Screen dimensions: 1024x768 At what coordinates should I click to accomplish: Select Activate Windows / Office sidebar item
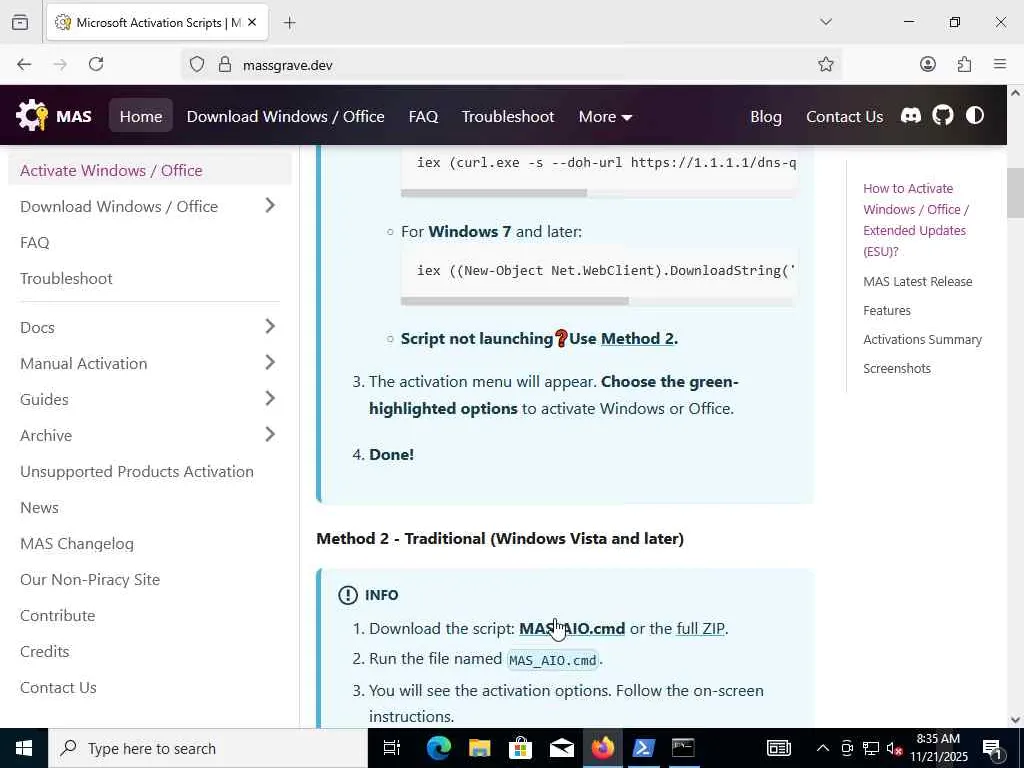coord(150,170)
